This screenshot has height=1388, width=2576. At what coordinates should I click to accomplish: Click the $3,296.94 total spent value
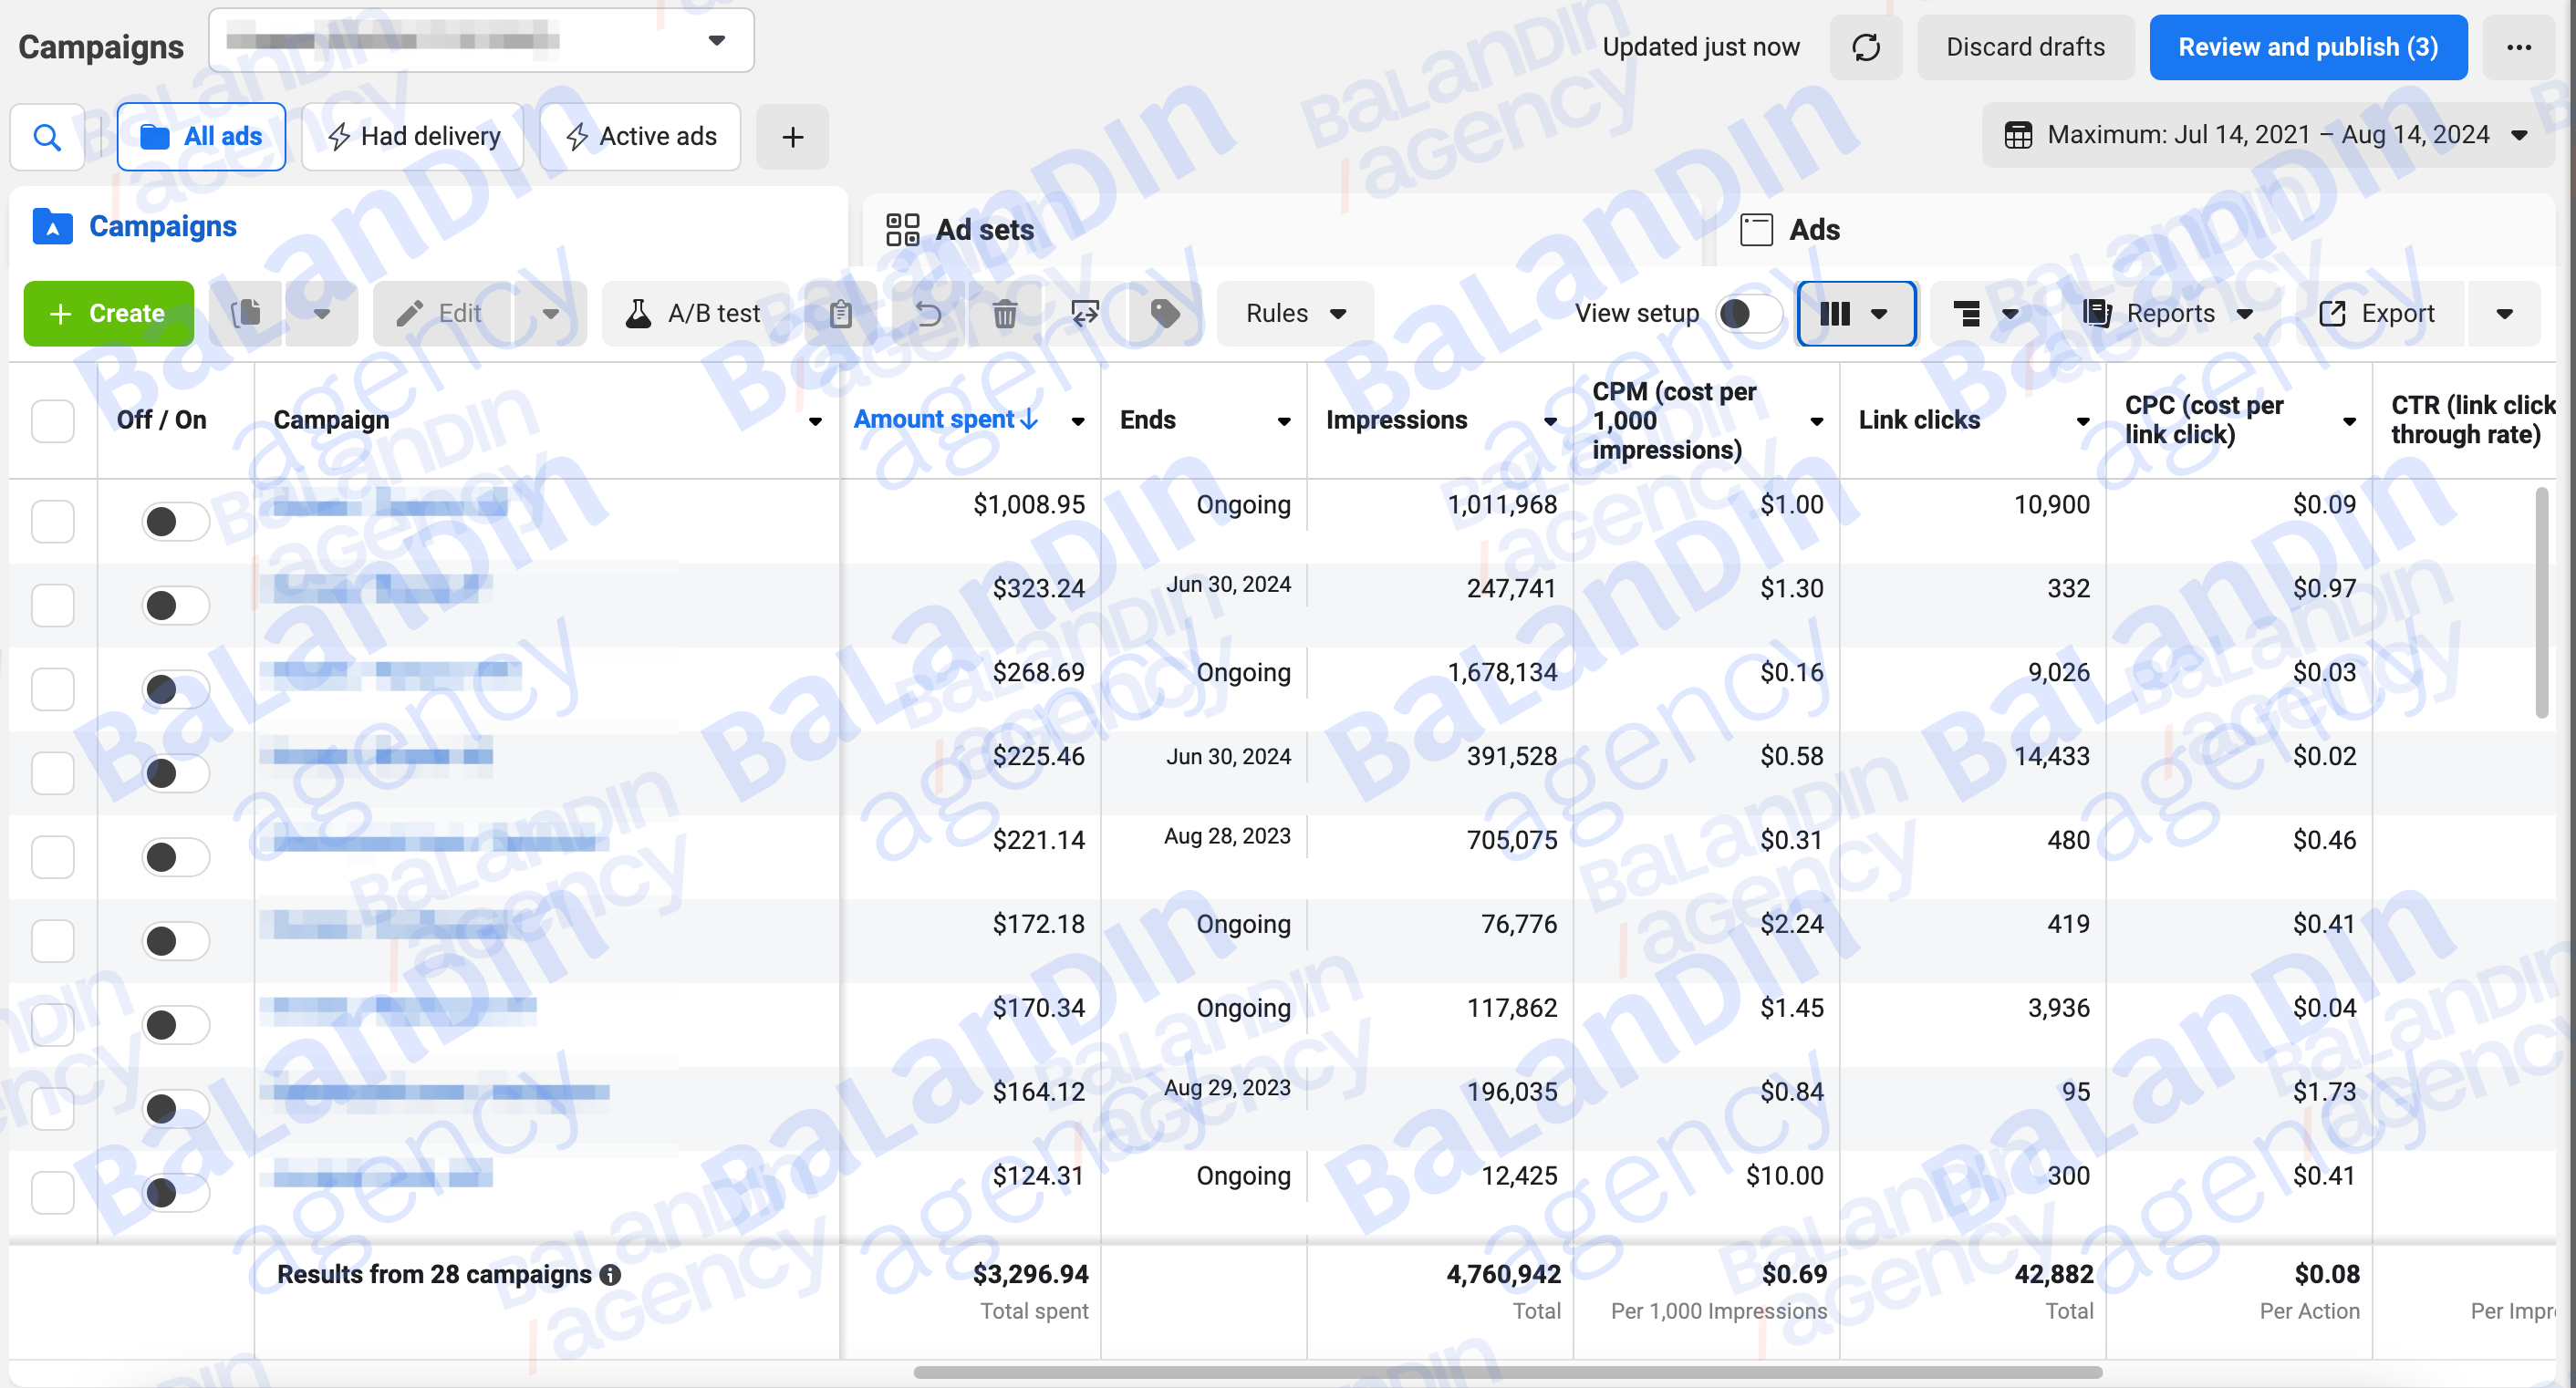[1030, 1274]
